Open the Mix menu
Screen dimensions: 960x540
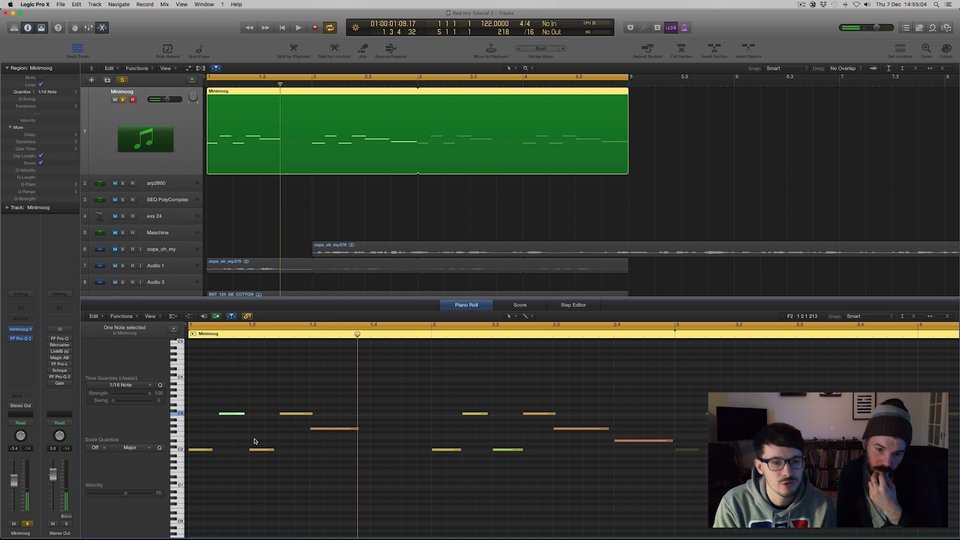tap(165, 4)
